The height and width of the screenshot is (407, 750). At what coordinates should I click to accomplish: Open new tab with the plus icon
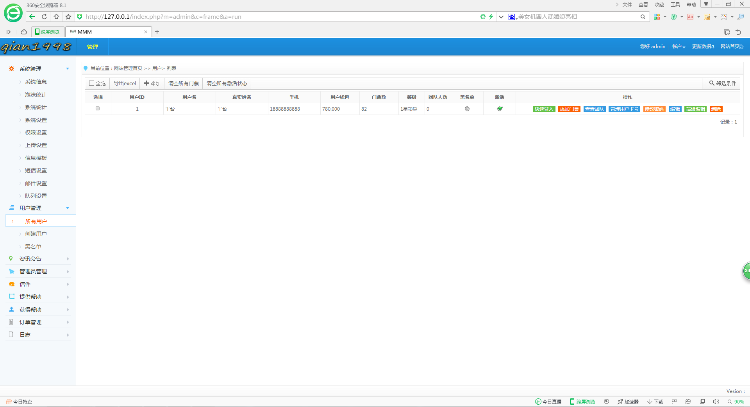click(157, 32)
